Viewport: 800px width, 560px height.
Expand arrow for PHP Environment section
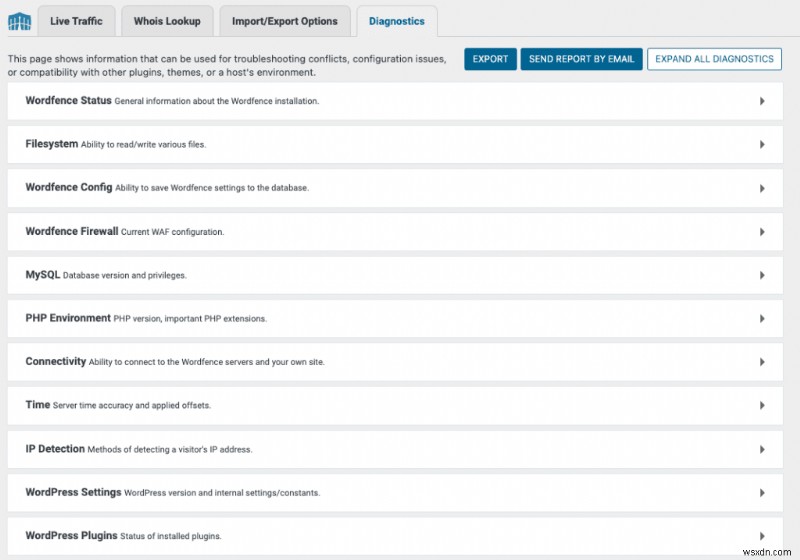pos(762,318)
